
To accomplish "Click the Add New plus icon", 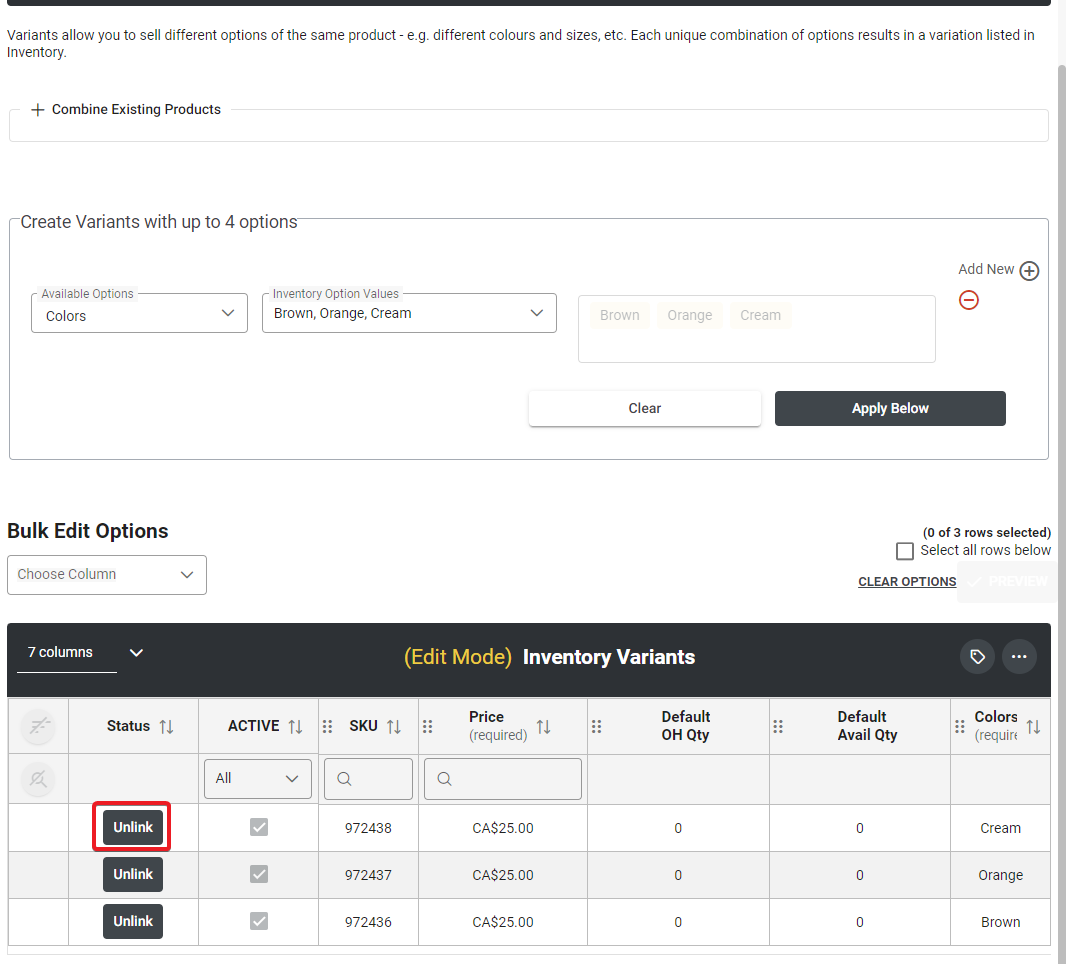I will (x=1029, y=271).
